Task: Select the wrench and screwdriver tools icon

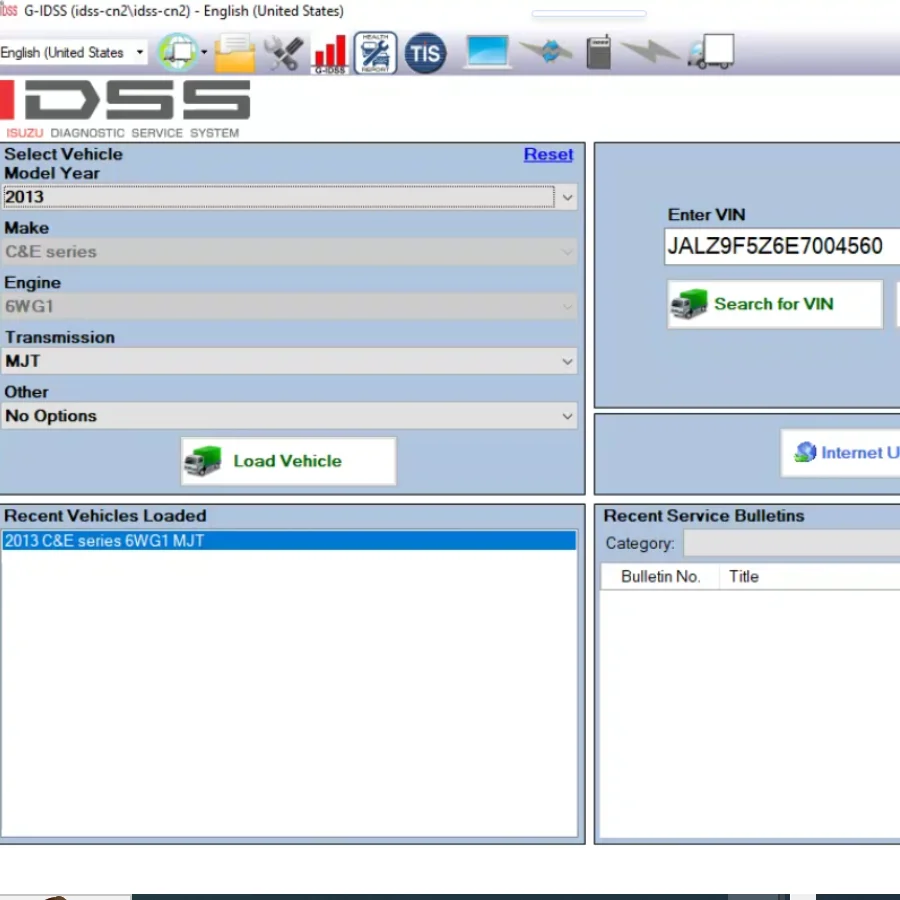Action: pos(283,52)
